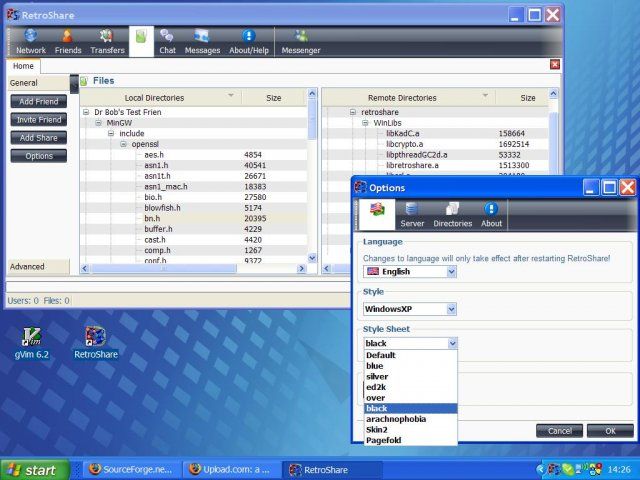Collapse the openssl folder node
Image resolution: width=640 pixels, height=480 pixels.
point(123,144)
